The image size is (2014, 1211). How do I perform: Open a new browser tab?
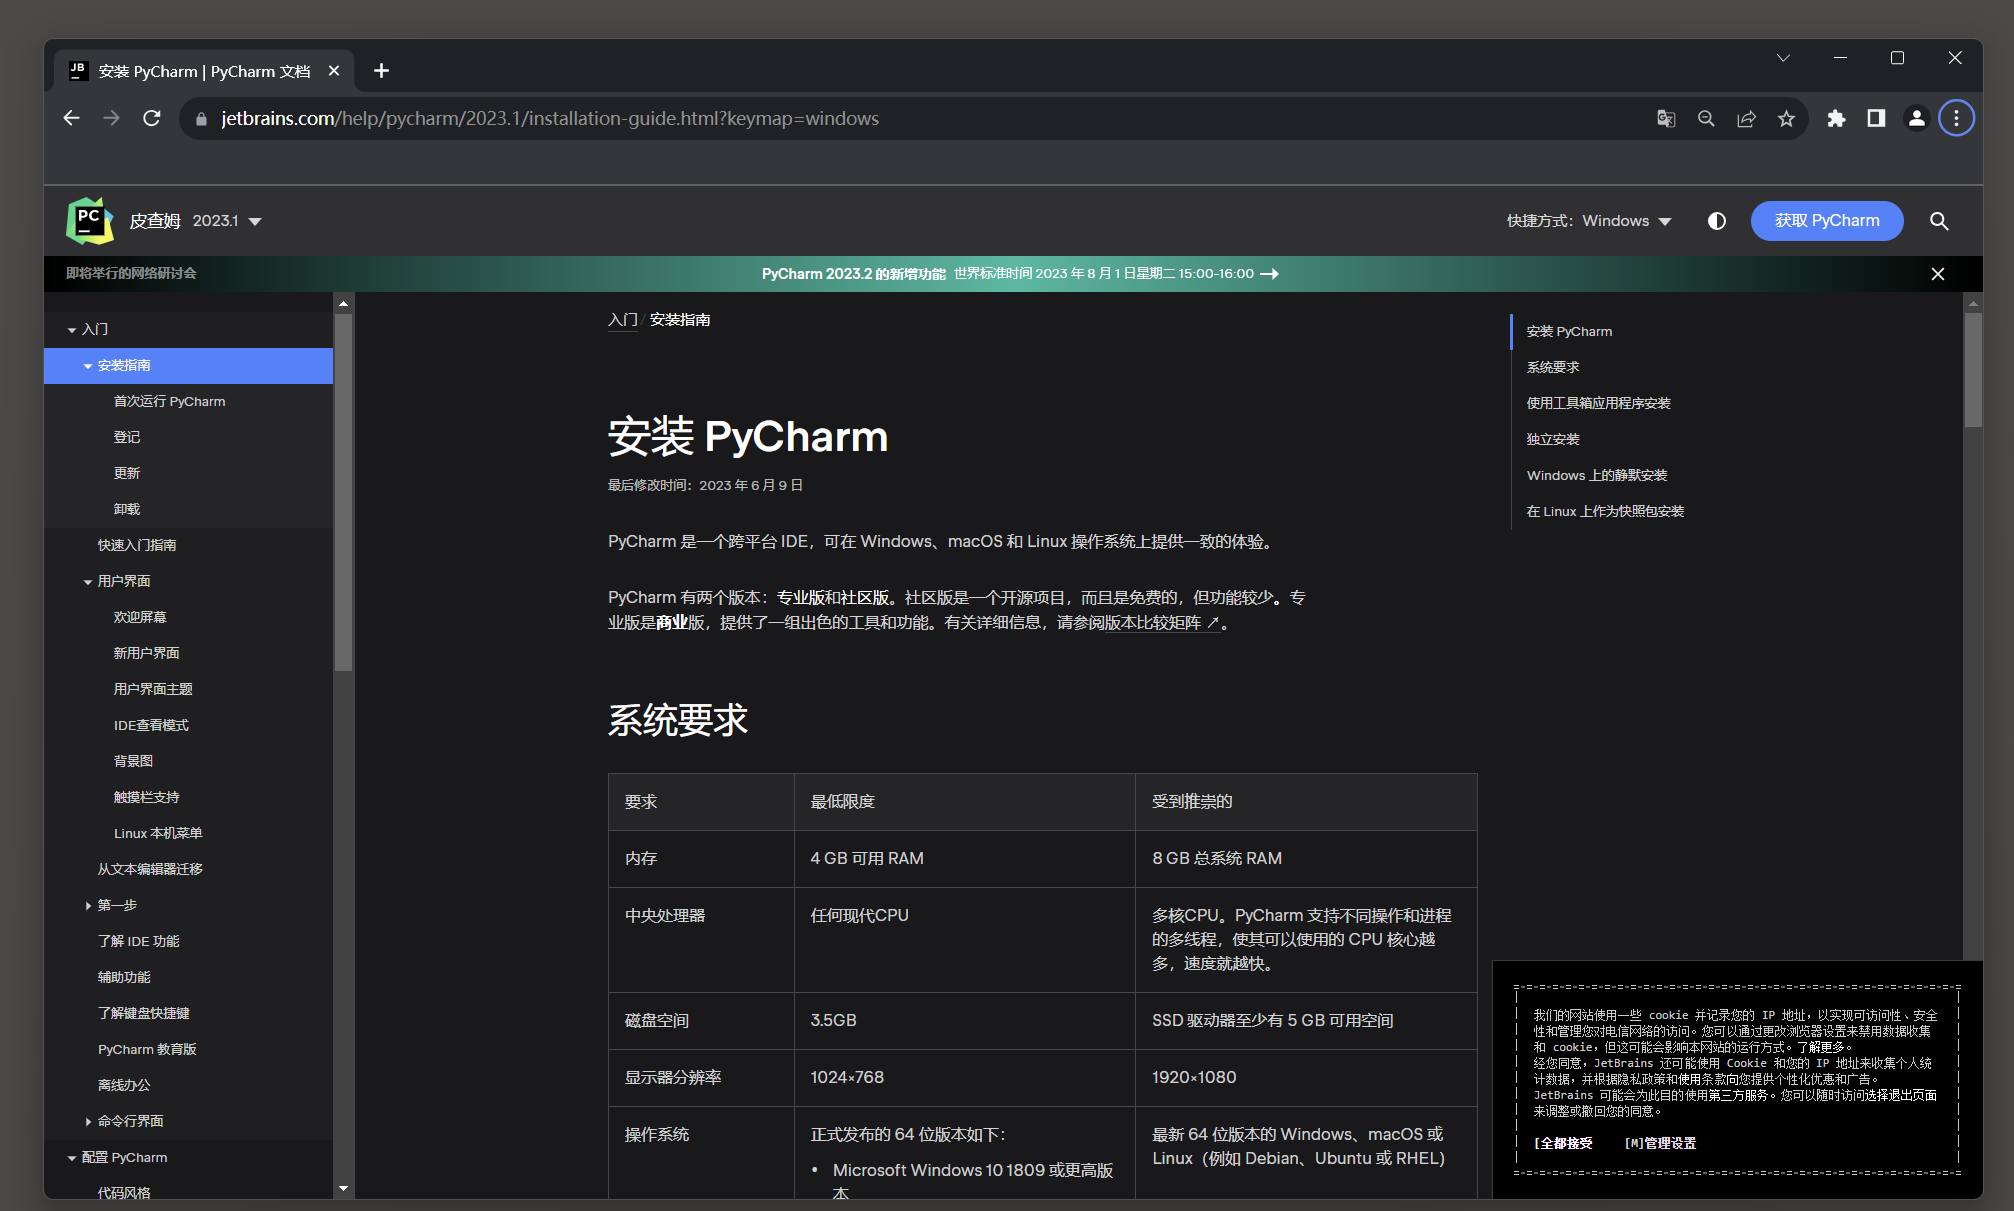pos(381,71)
